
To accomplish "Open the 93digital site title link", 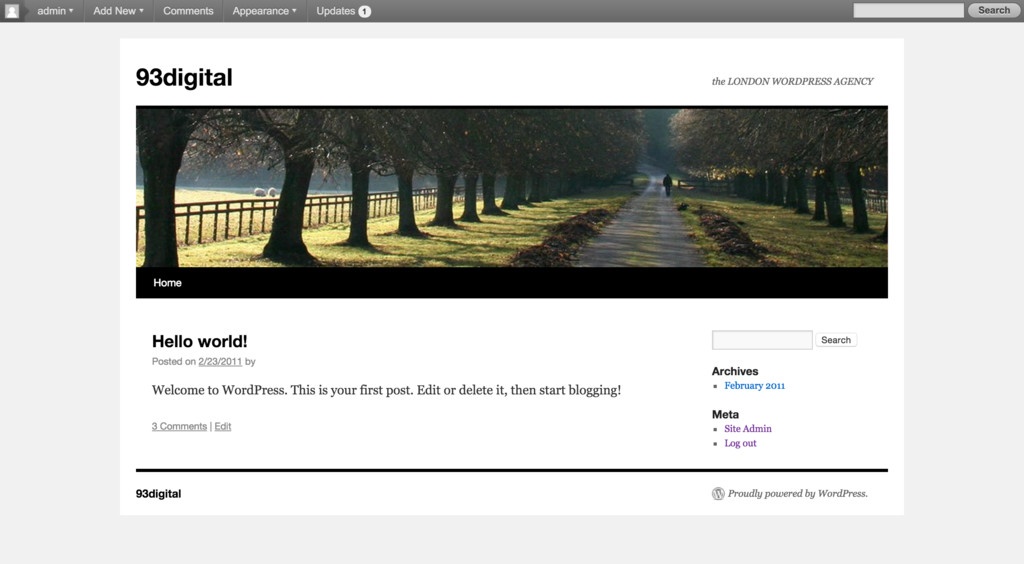I will pos(184,77).
